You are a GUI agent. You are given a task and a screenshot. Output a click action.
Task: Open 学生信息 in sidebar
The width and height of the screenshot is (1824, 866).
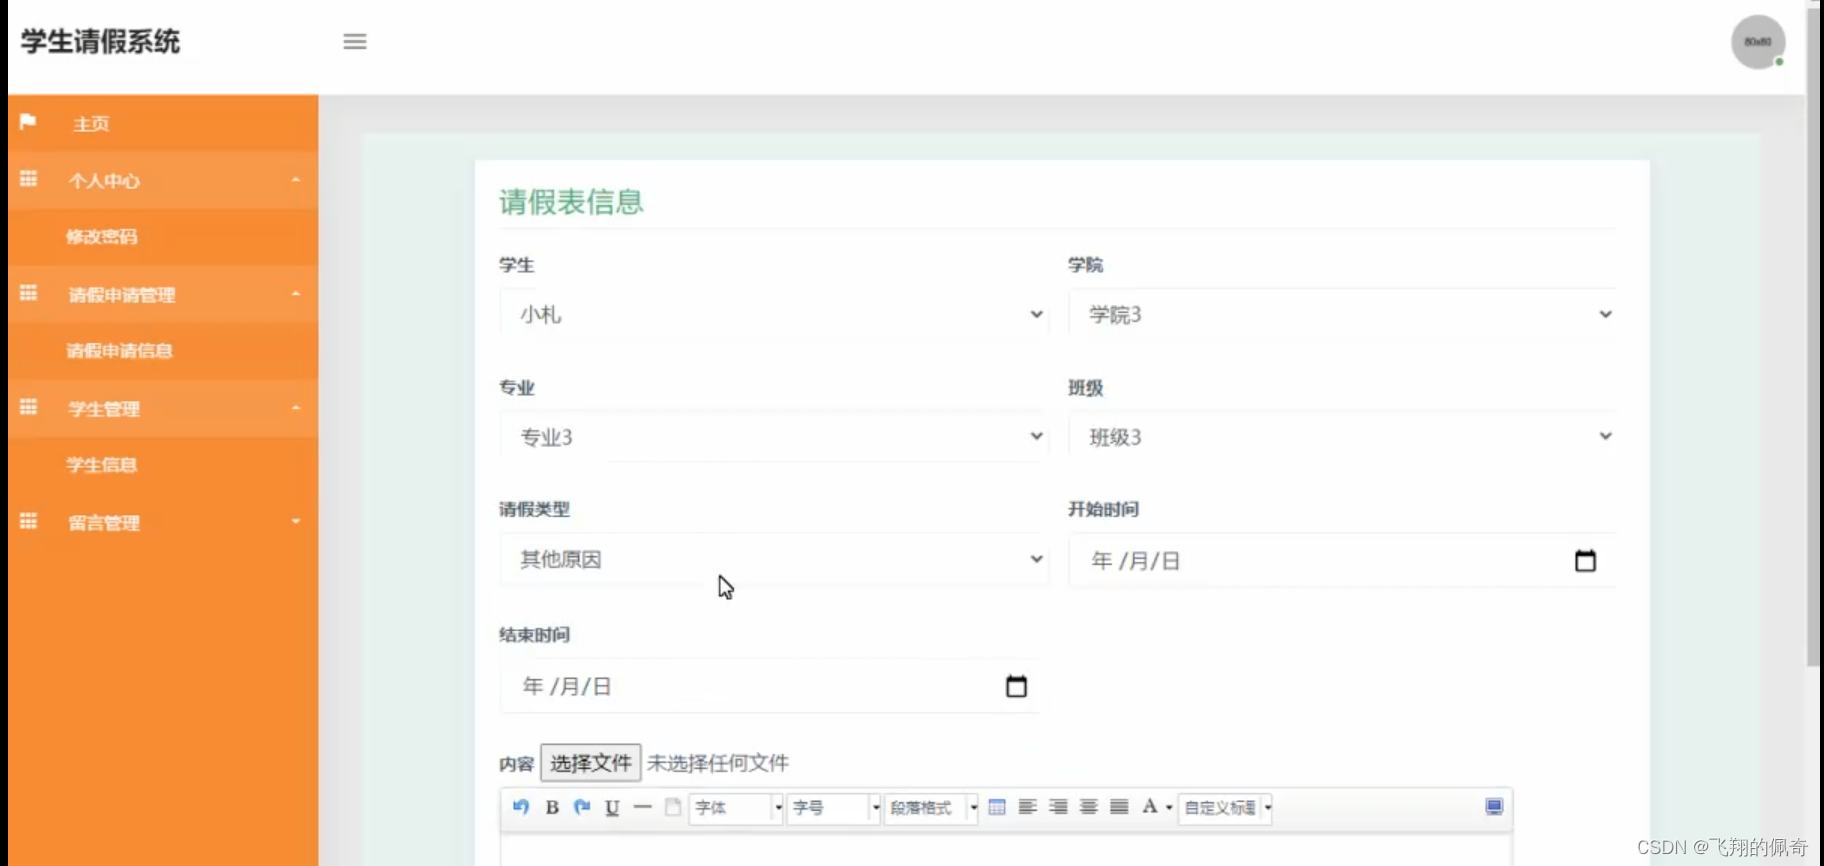(x=102, y=465)
